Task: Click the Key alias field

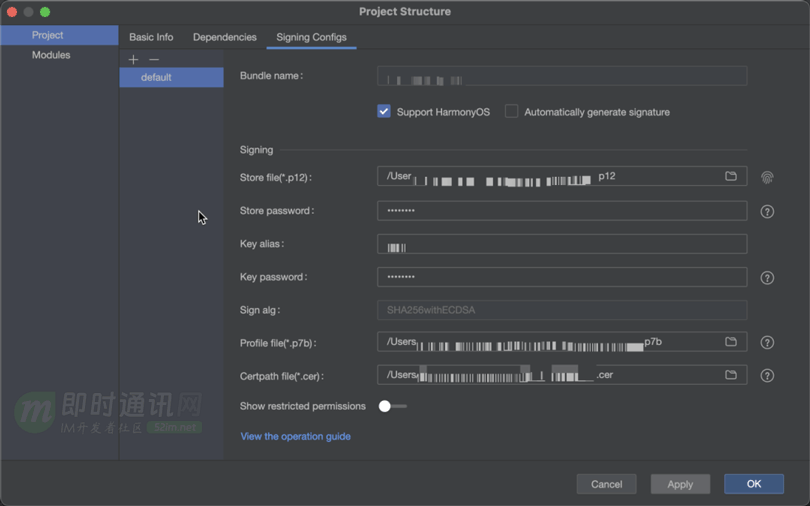Action: (562, 244)
